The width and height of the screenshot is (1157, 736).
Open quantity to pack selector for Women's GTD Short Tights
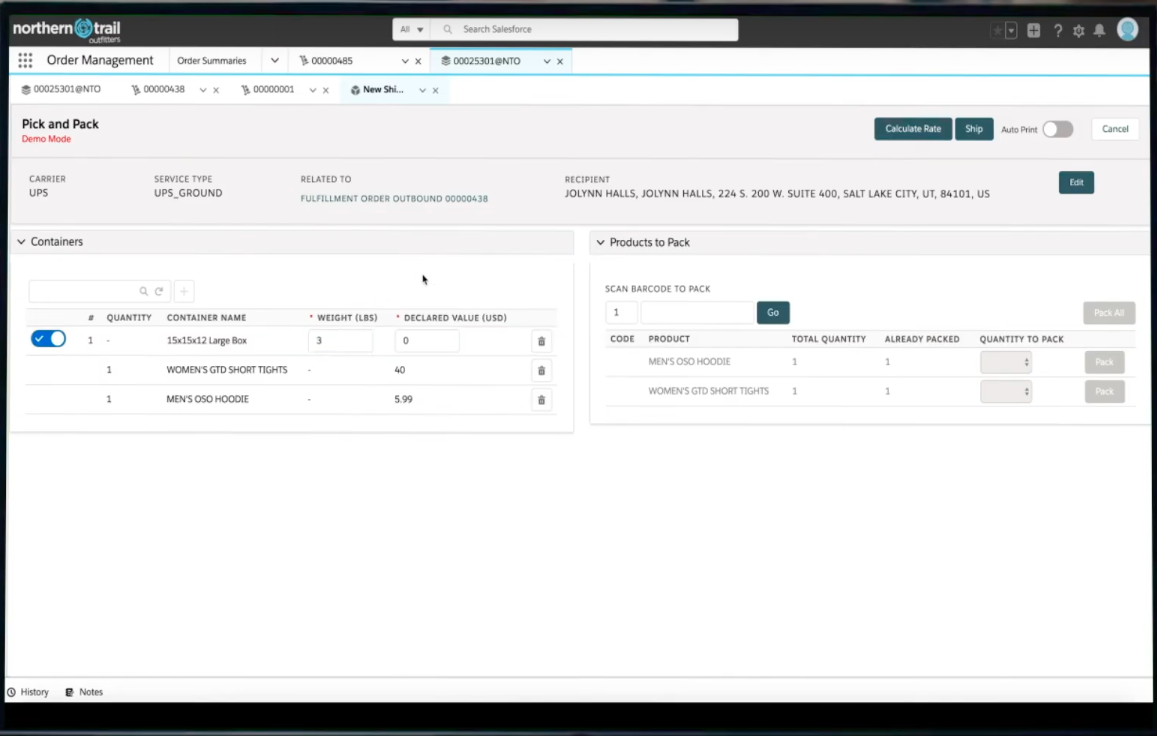(x=1006, y=392)
